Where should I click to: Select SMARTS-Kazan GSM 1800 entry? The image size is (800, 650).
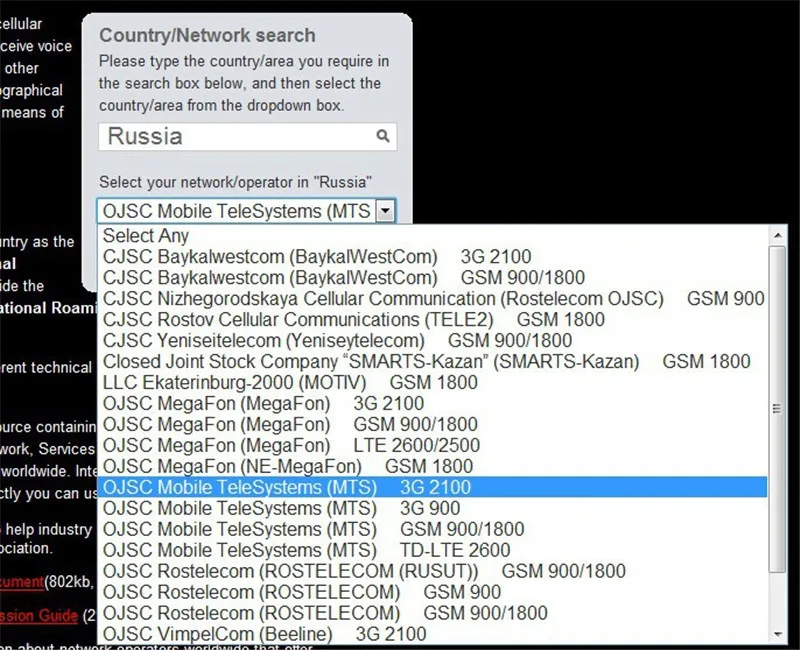pos(432,361)
